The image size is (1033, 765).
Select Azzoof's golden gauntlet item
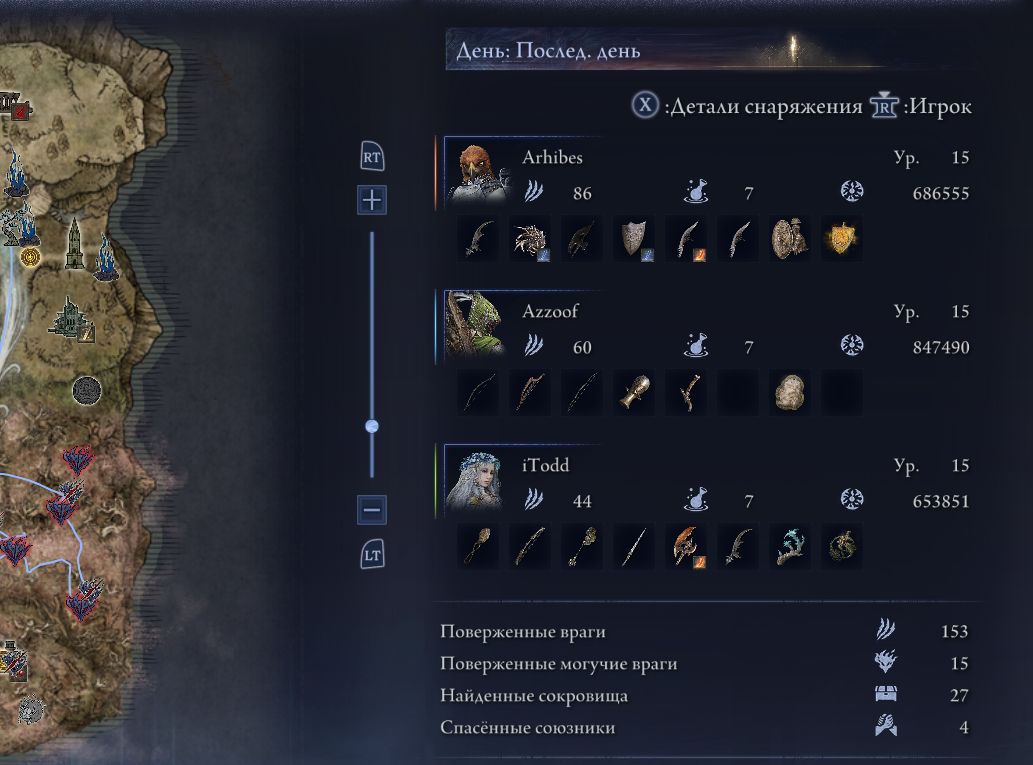pos(634,393)
